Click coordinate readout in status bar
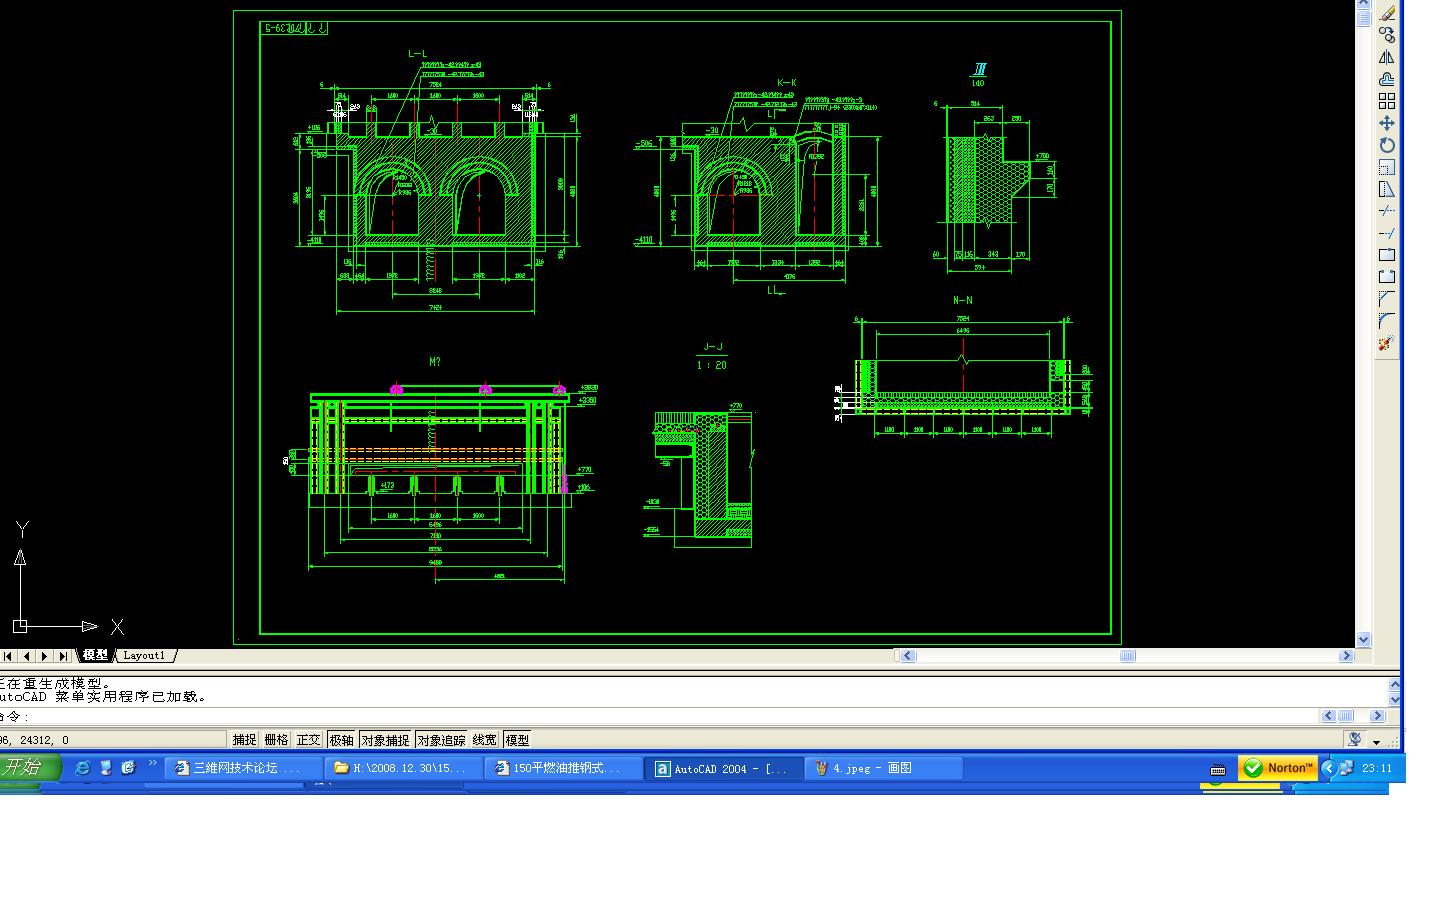1440x900 pixels. [113, 740]
